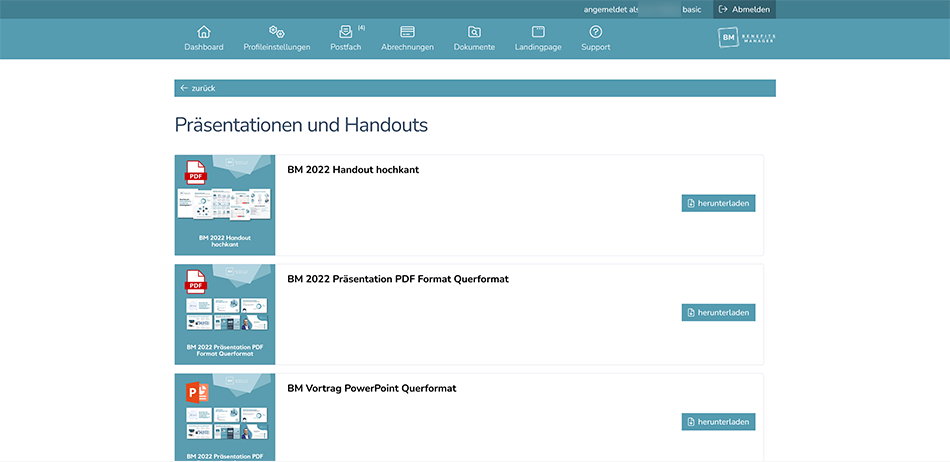Open the Support question mark icon
The height and width of the screenshot is (462, 950).
pos(595,32)
